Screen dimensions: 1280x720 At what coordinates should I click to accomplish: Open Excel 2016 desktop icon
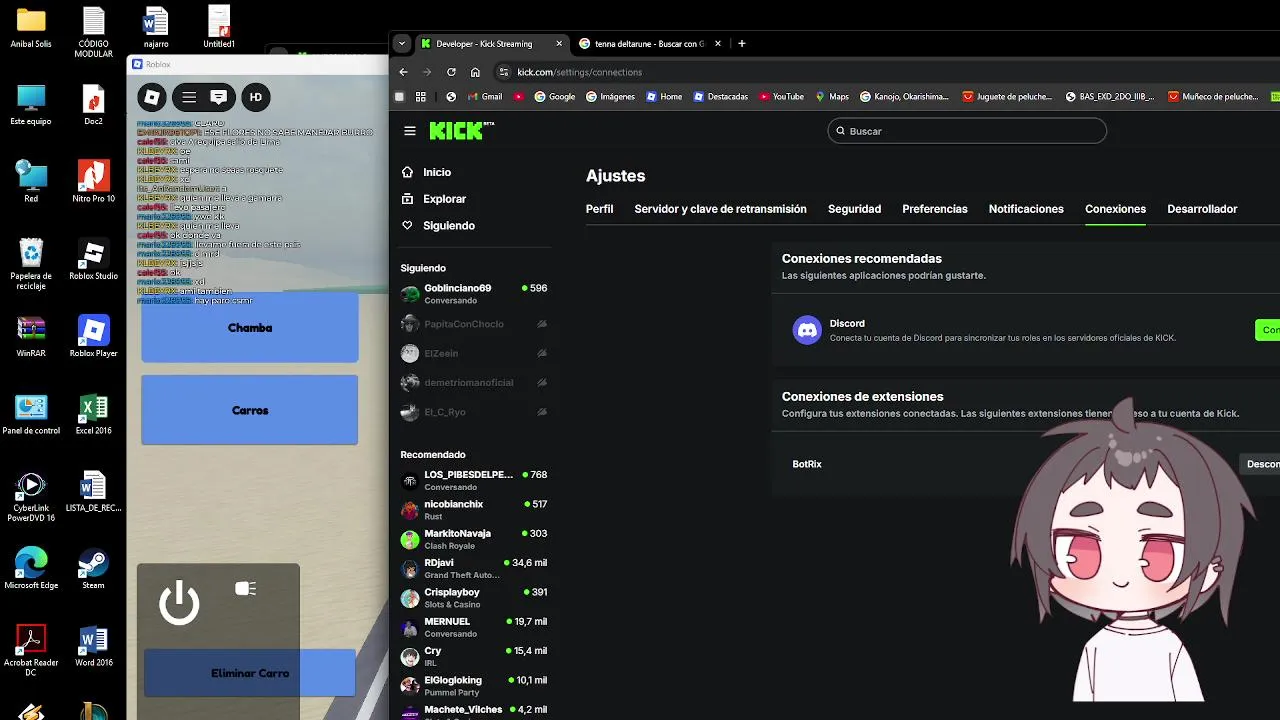tap(93, 415)
